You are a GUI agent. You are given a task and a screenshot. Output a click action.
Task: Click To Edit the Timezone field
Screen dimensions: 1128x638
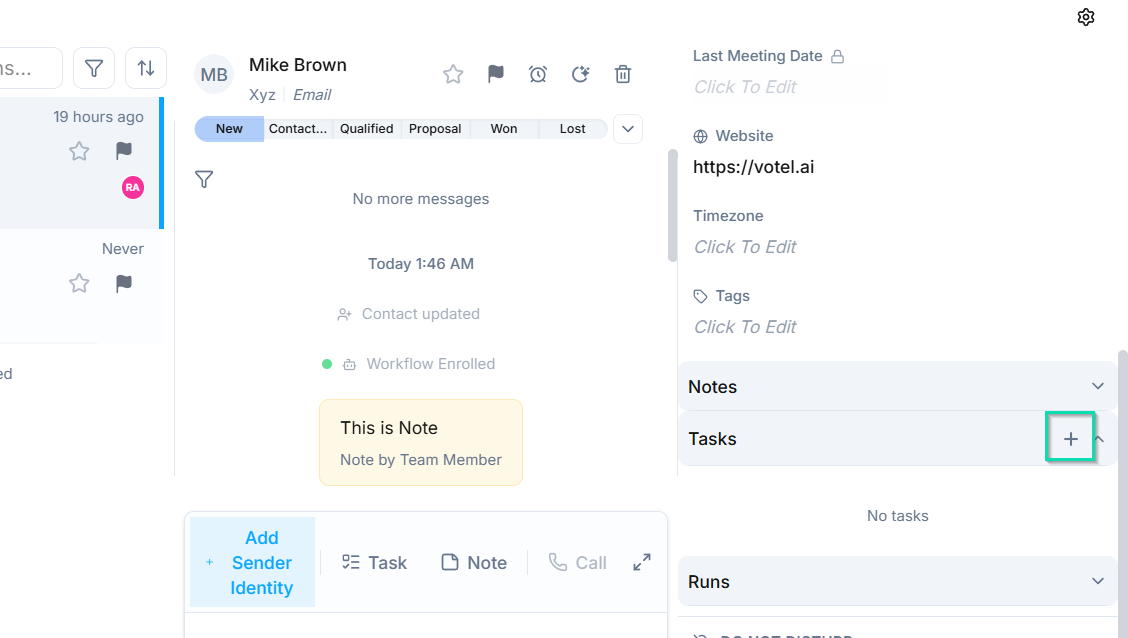(744, 246)
